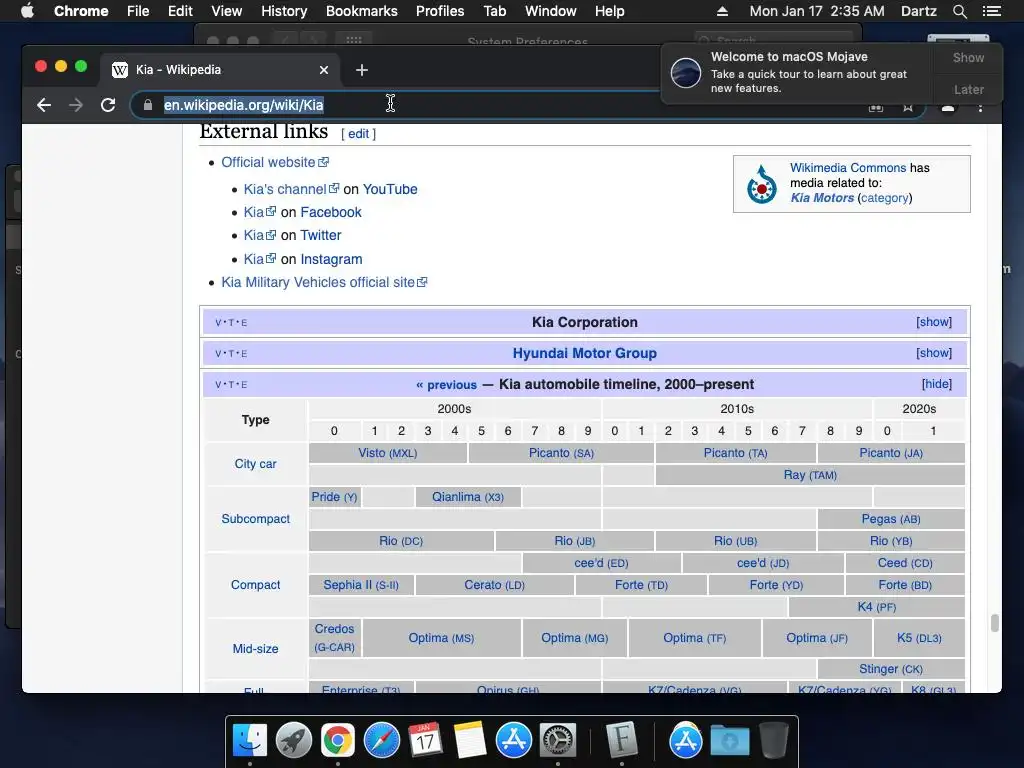Launch Safari from the Dock
Image resolution: width=1024 pixels, height=768 pixels.
point(381,741)
